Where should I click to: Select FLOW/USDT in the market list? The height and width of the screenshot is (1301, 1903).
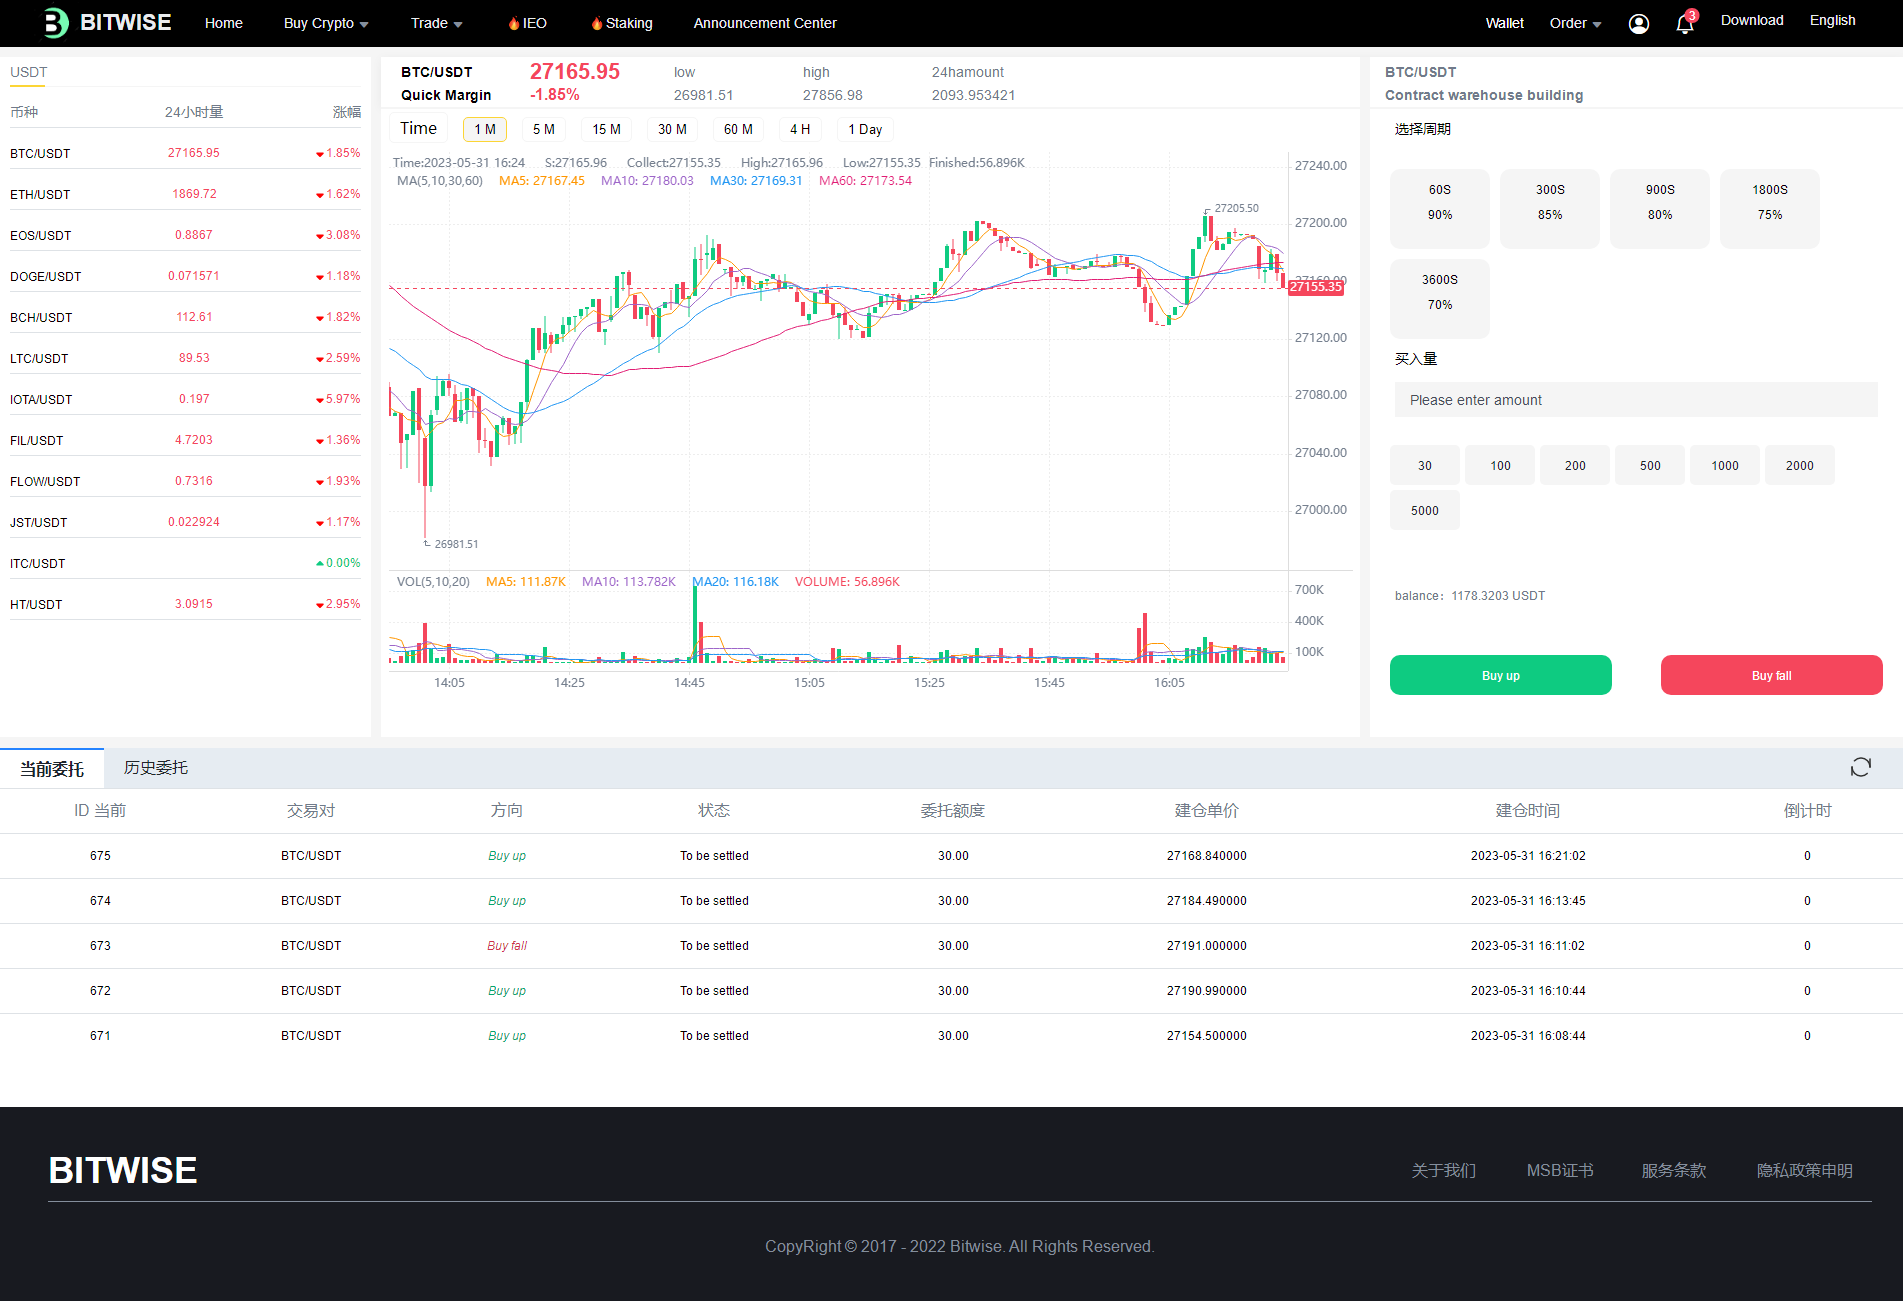[x=185, y=481]
